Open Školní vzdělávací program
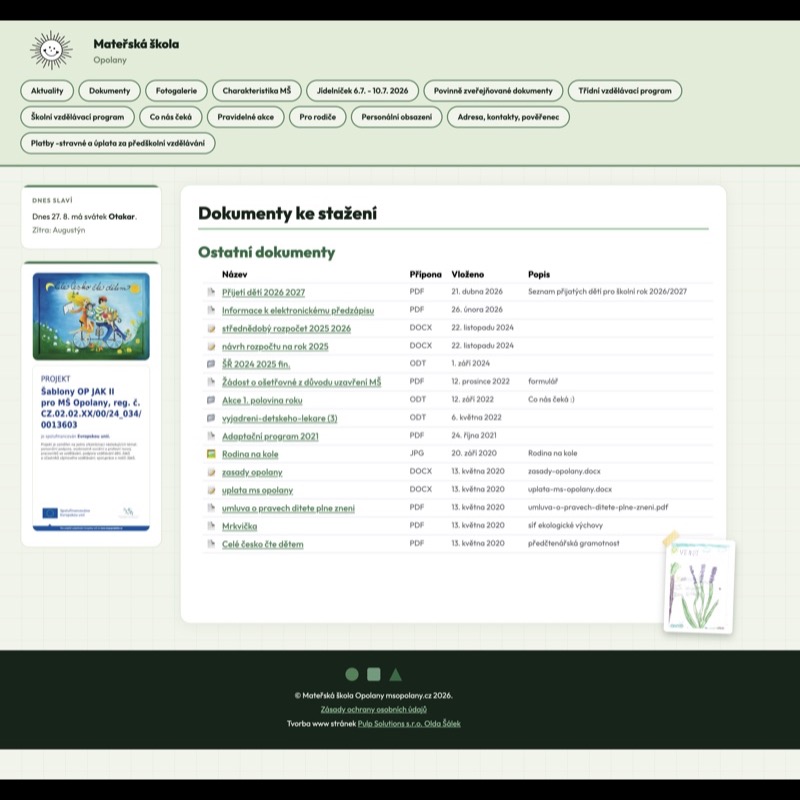The height and width of the screenshot is (800, 800). tap(77, 117)
